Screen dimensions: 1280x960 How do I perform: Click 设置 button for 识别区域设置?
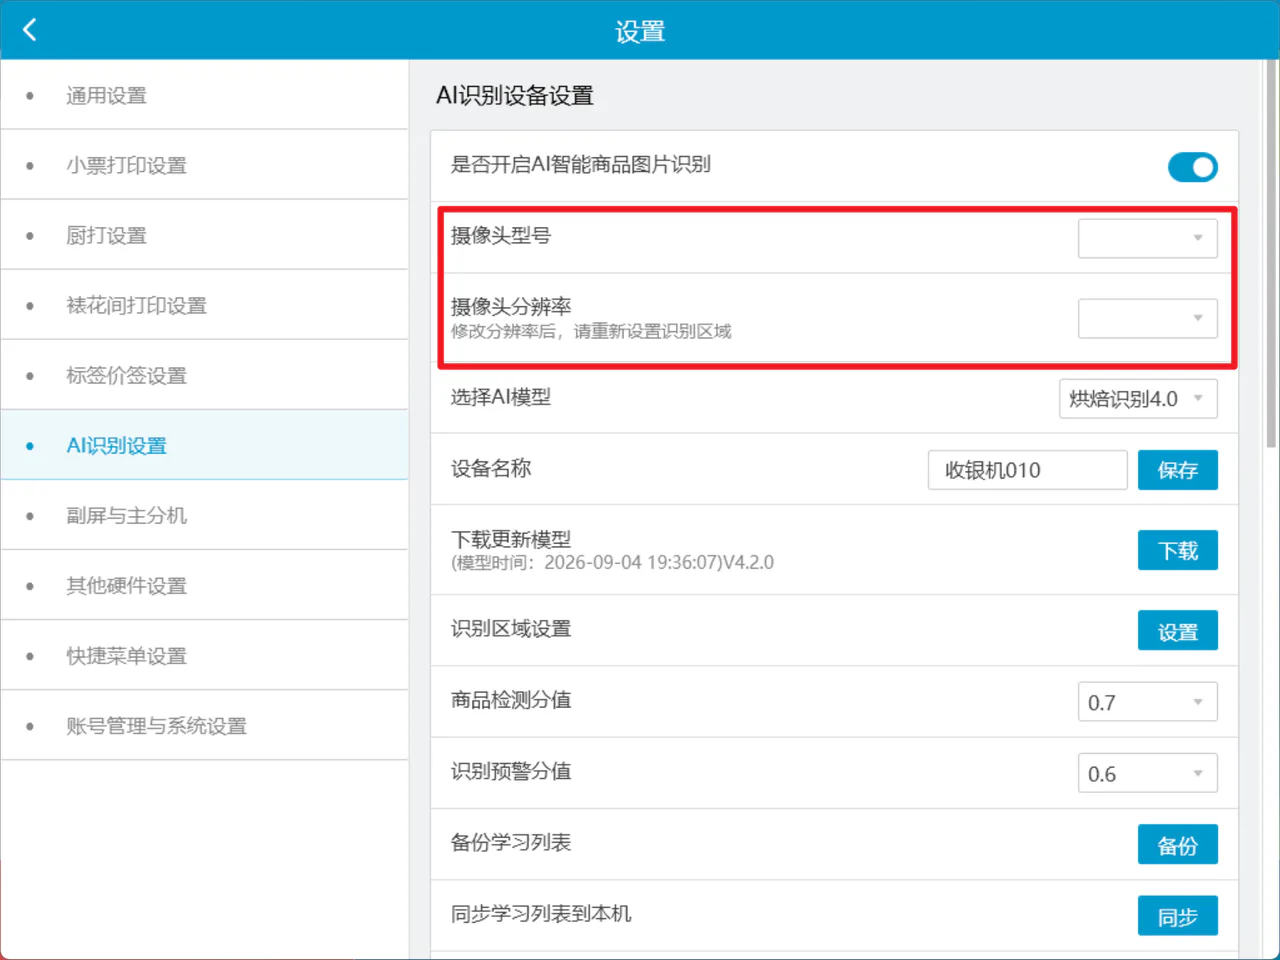(x=1178, y=631)
